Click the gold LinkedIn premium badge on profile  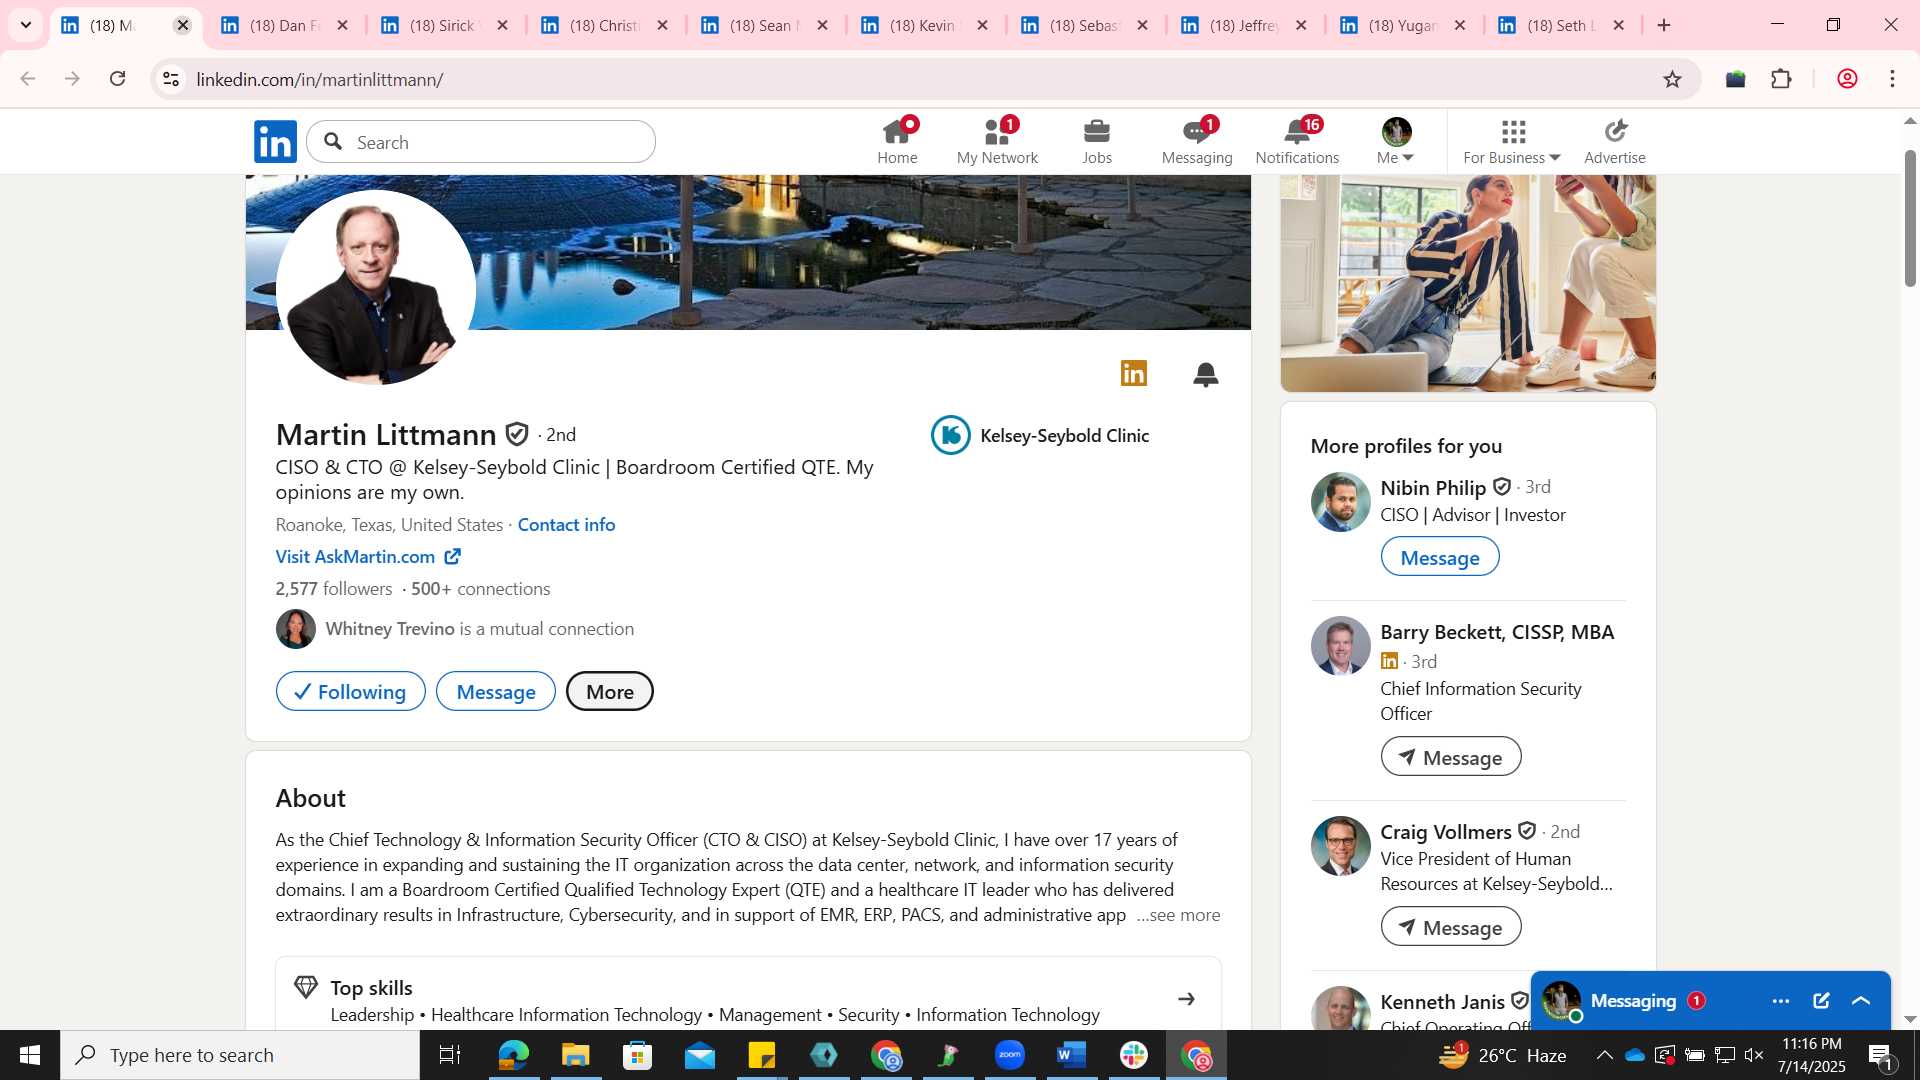(x=1134, y=374)
